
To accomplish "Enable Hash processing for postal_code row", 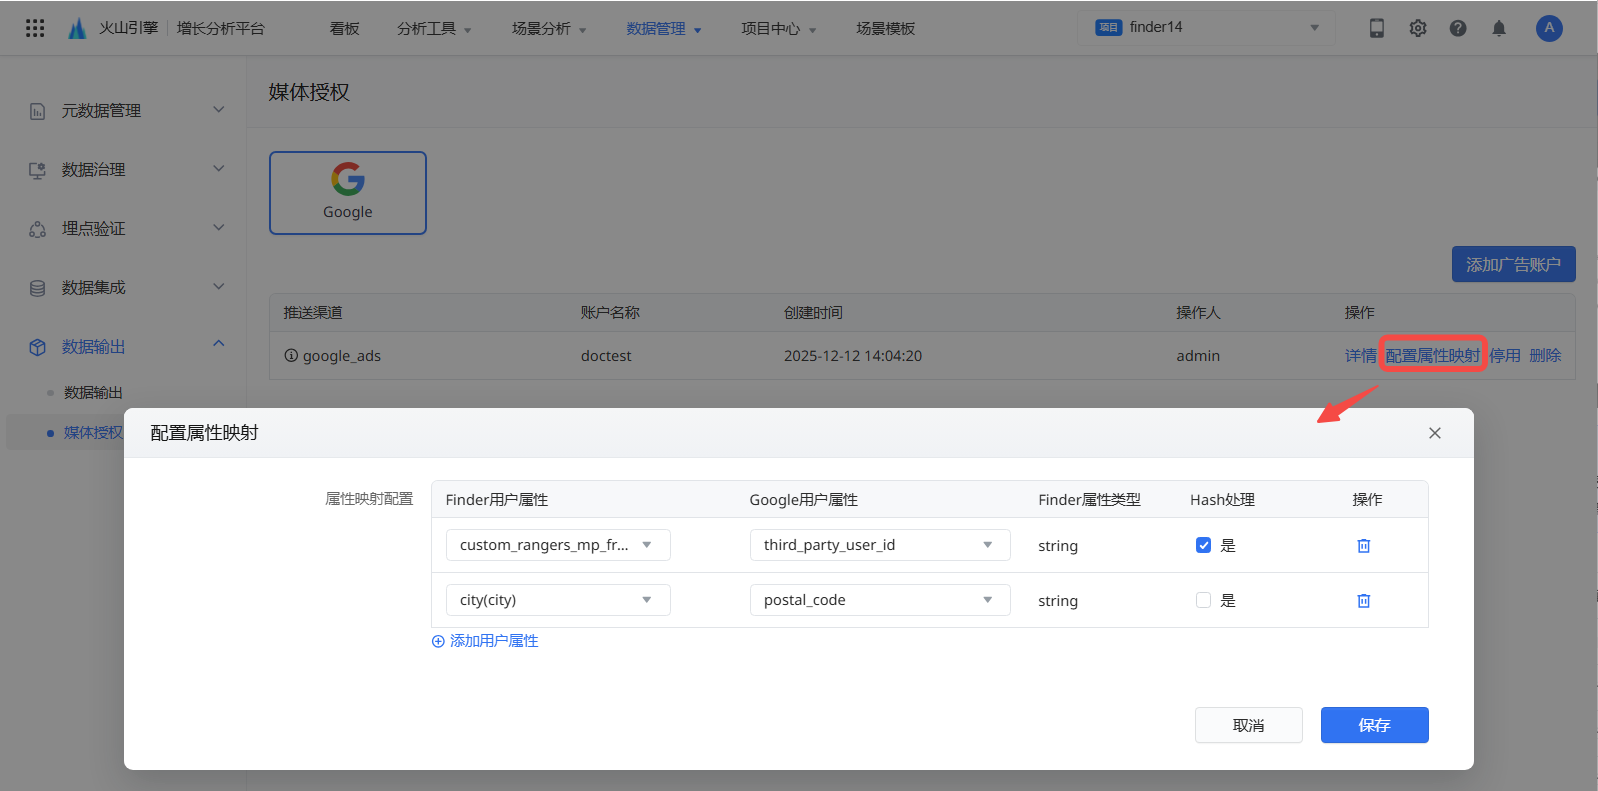I will click(x=1204, y=600).
